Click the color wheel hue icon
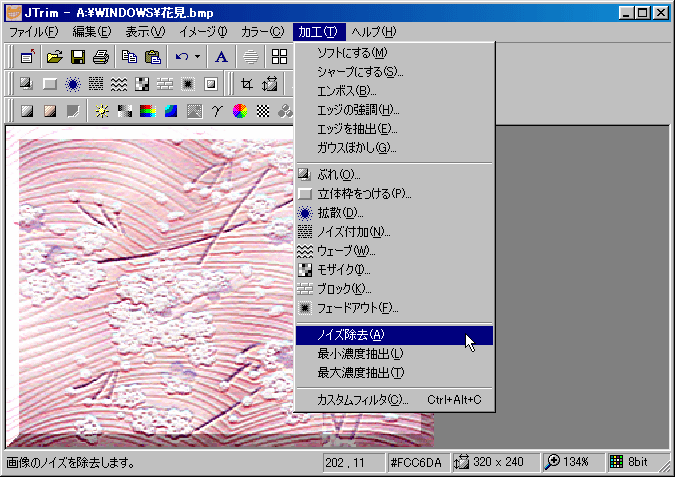Image resolution: width=675 pixels, height=477 pixels. point(240,112)
